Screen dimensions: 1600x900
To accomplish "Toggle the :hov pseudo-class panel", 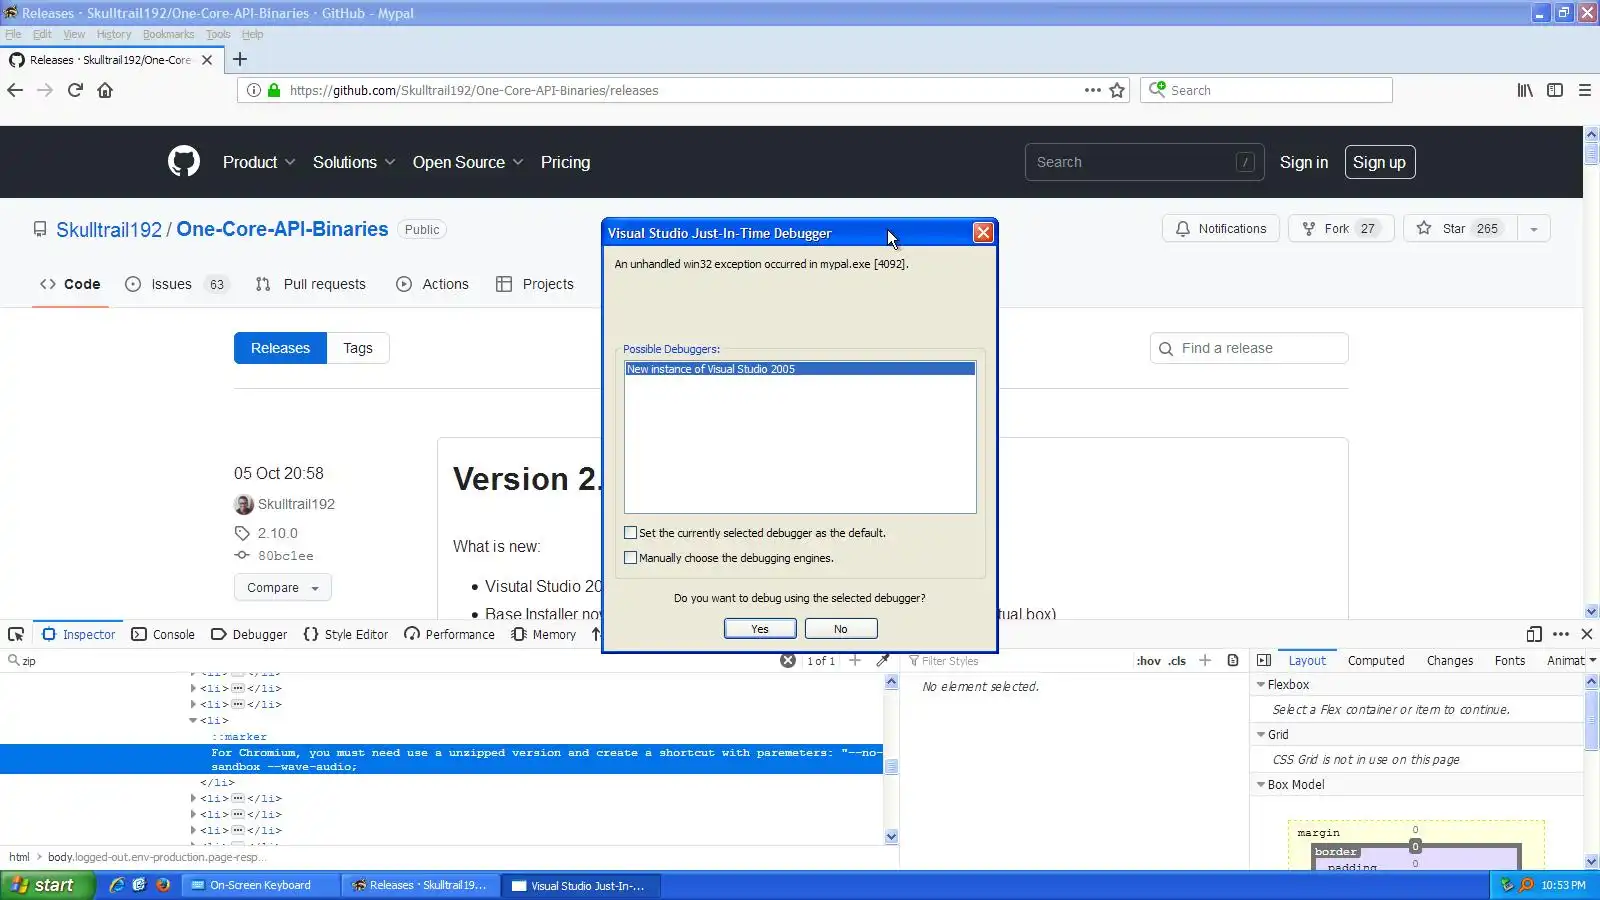I will (x=1148, y=661).
